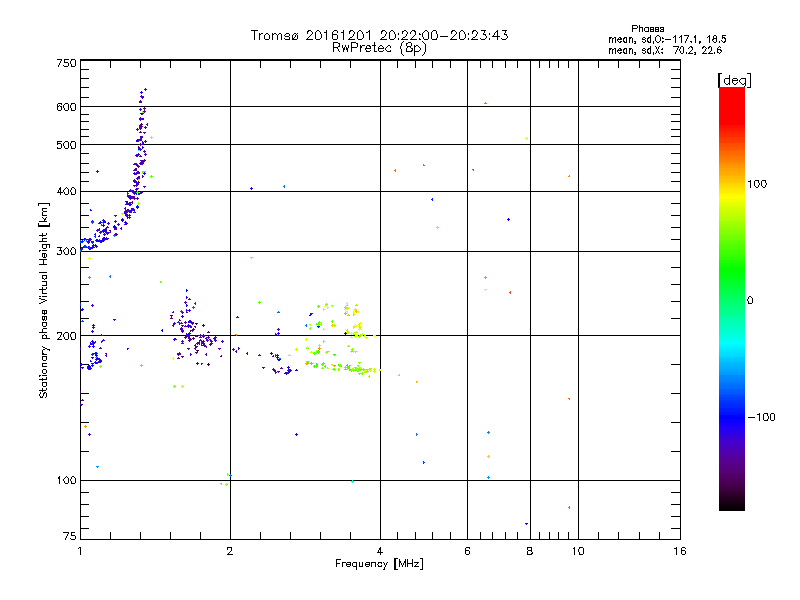Select the 'mean, sd,X: 70.2, 22.6' text
The height and width of the screenshot is (600, 800).
click(665, 50)
